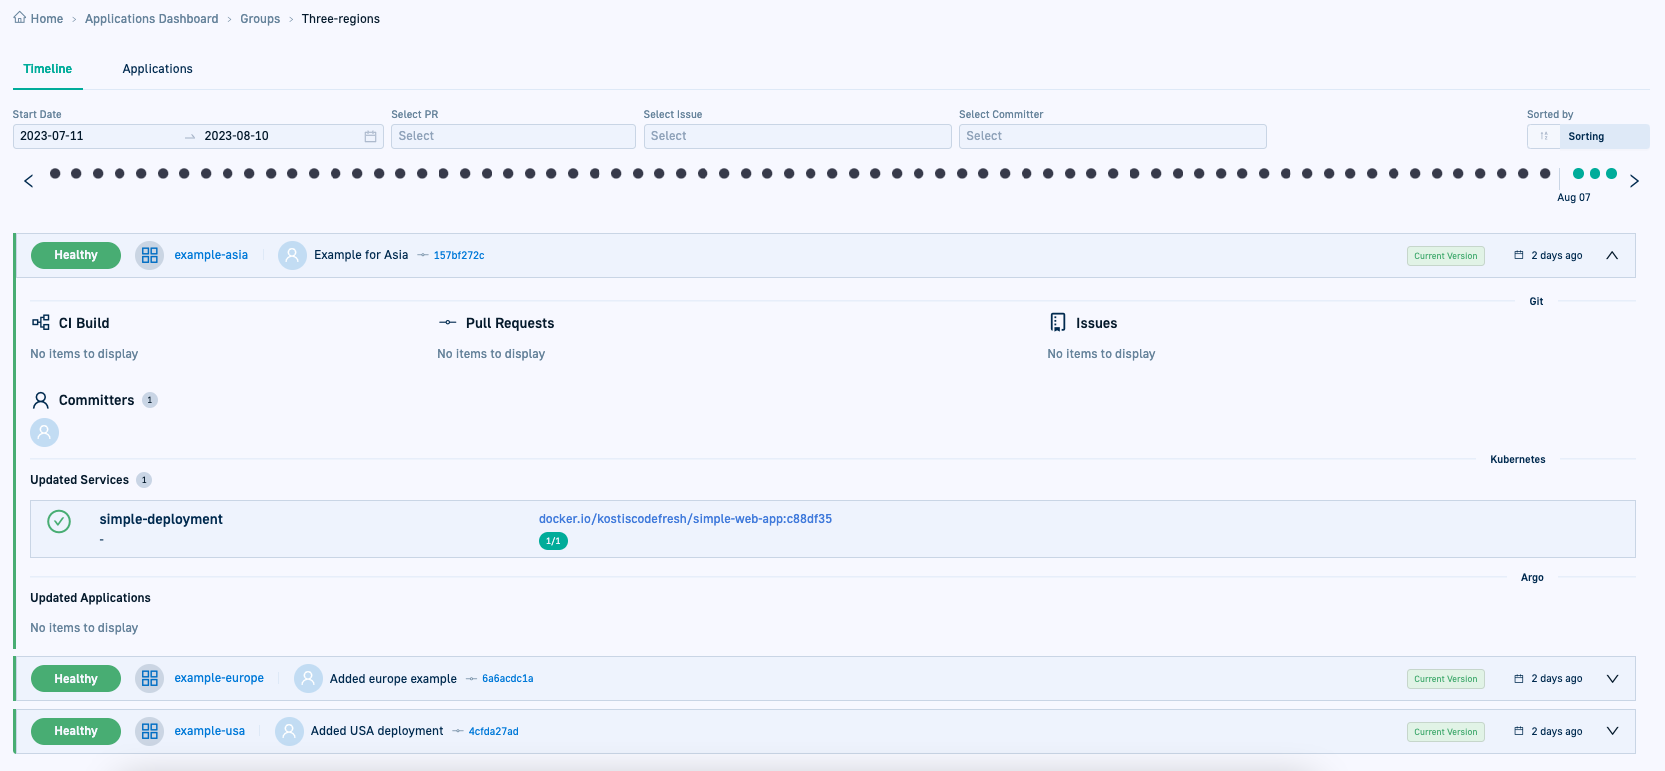Click the example-asia application grid icon
Image resolution: width=1665 pixels, height=771 pixels.
coord(150,255)
